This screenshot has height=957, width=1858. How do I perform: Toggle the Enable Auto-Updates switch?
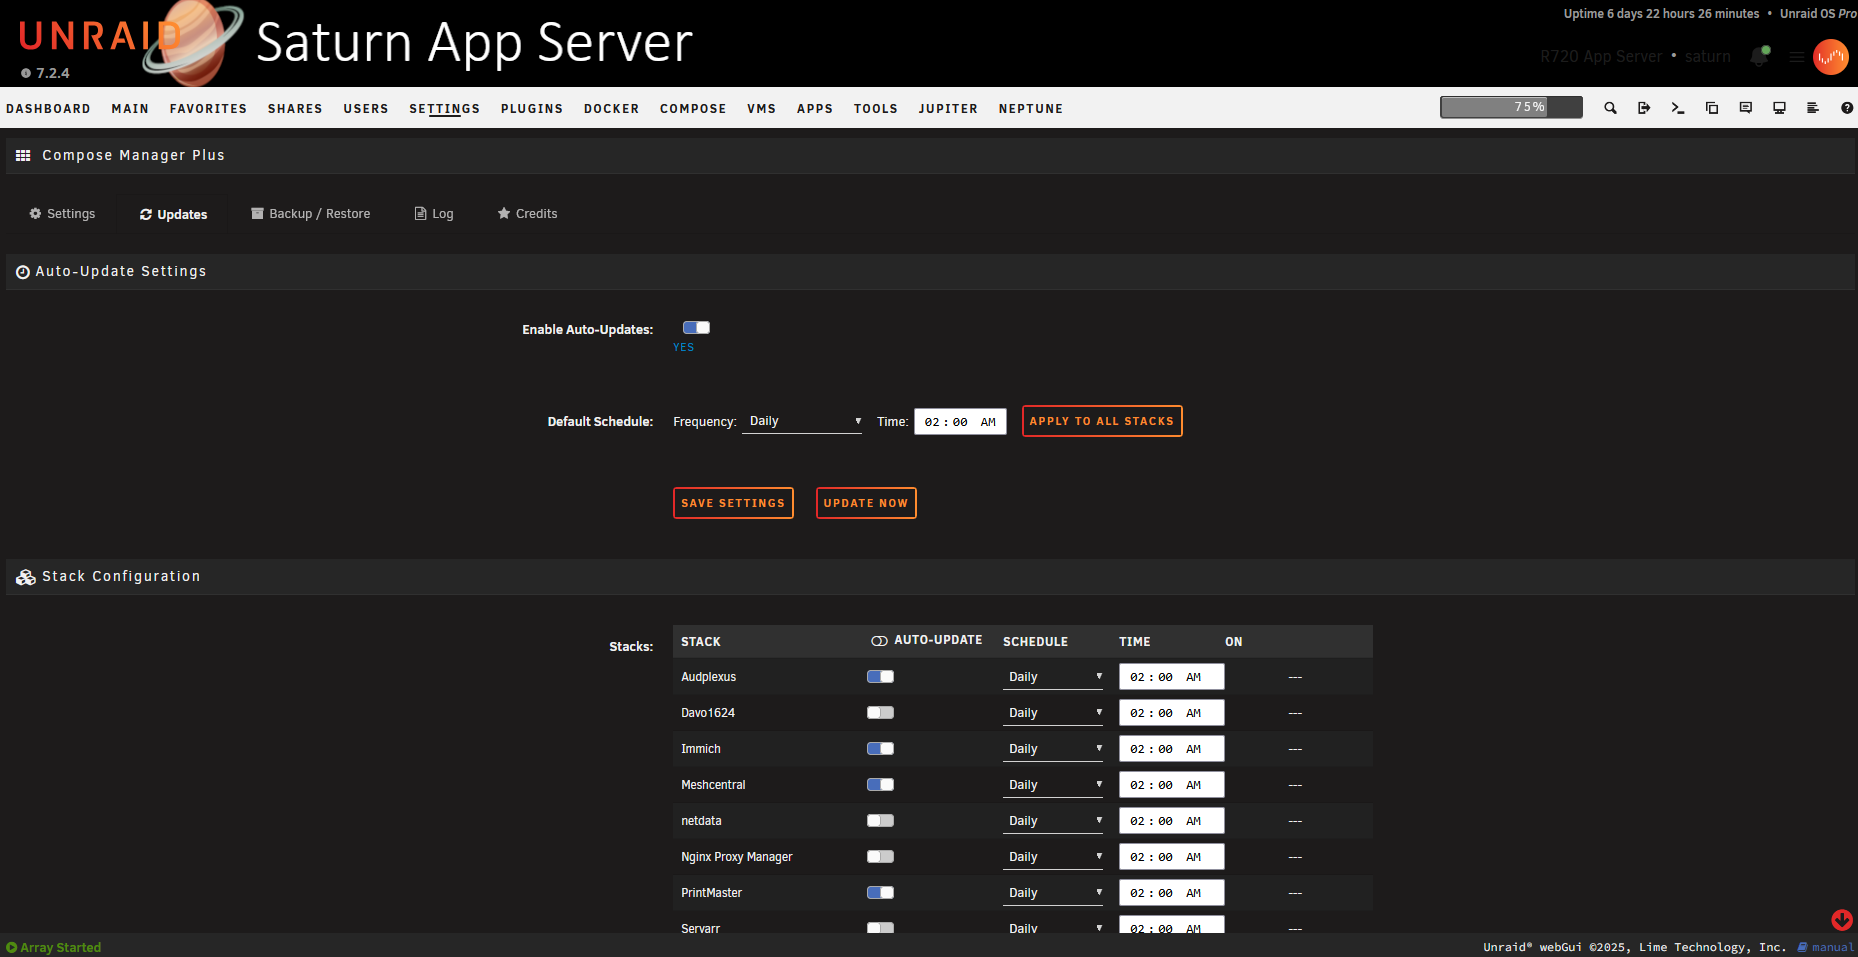(696, 328)
